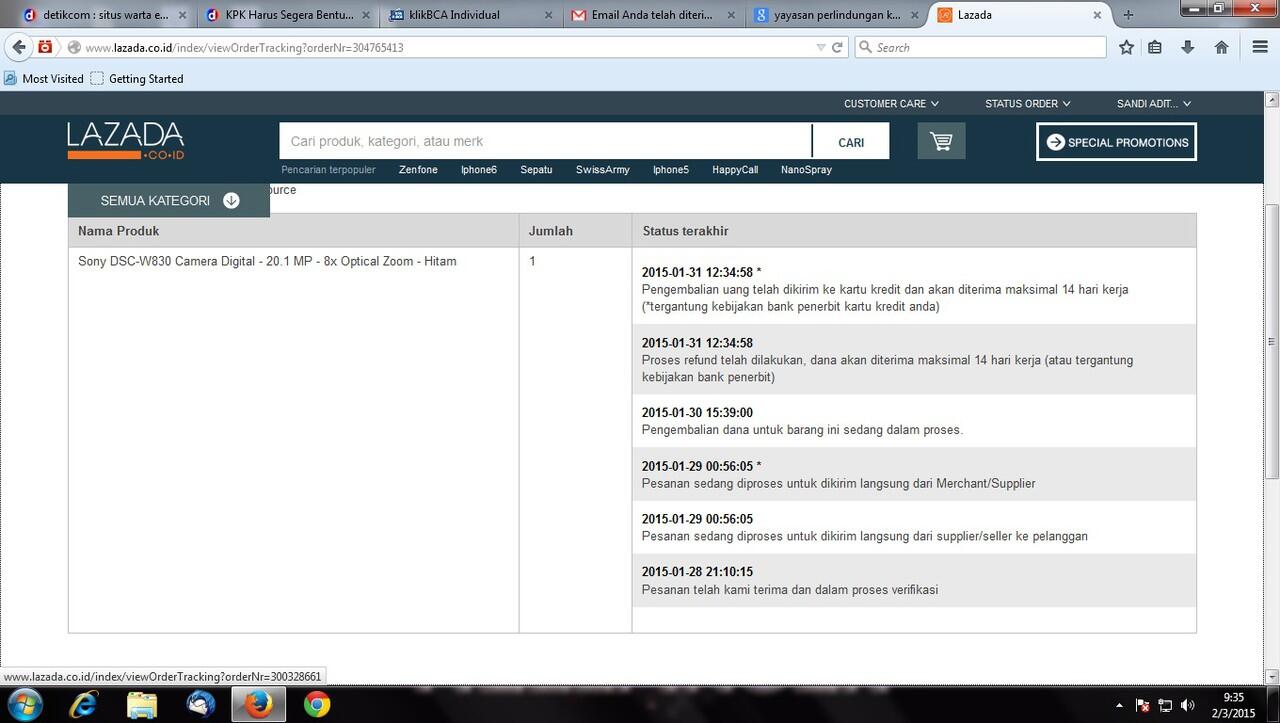Screen dimensions: 1280x723
Task: Open the taskbar clock showing 9:35
Action: click(1234, 705)
